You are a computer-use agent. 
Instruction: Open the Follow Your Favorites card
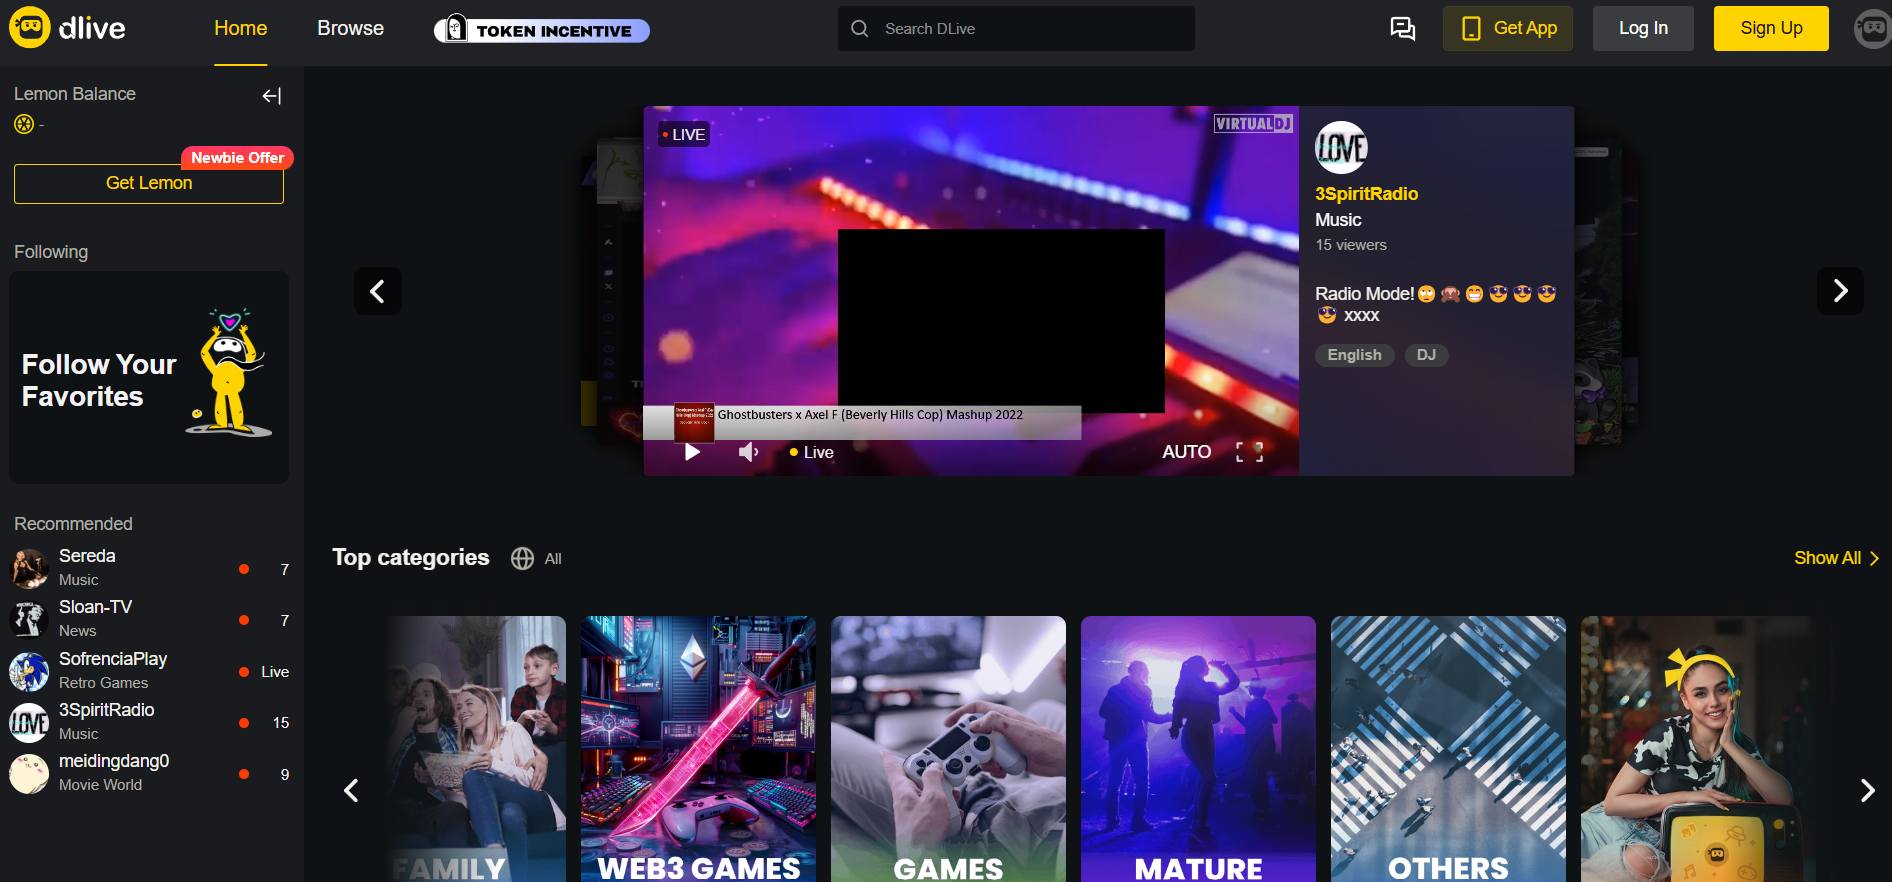point(149,377)
